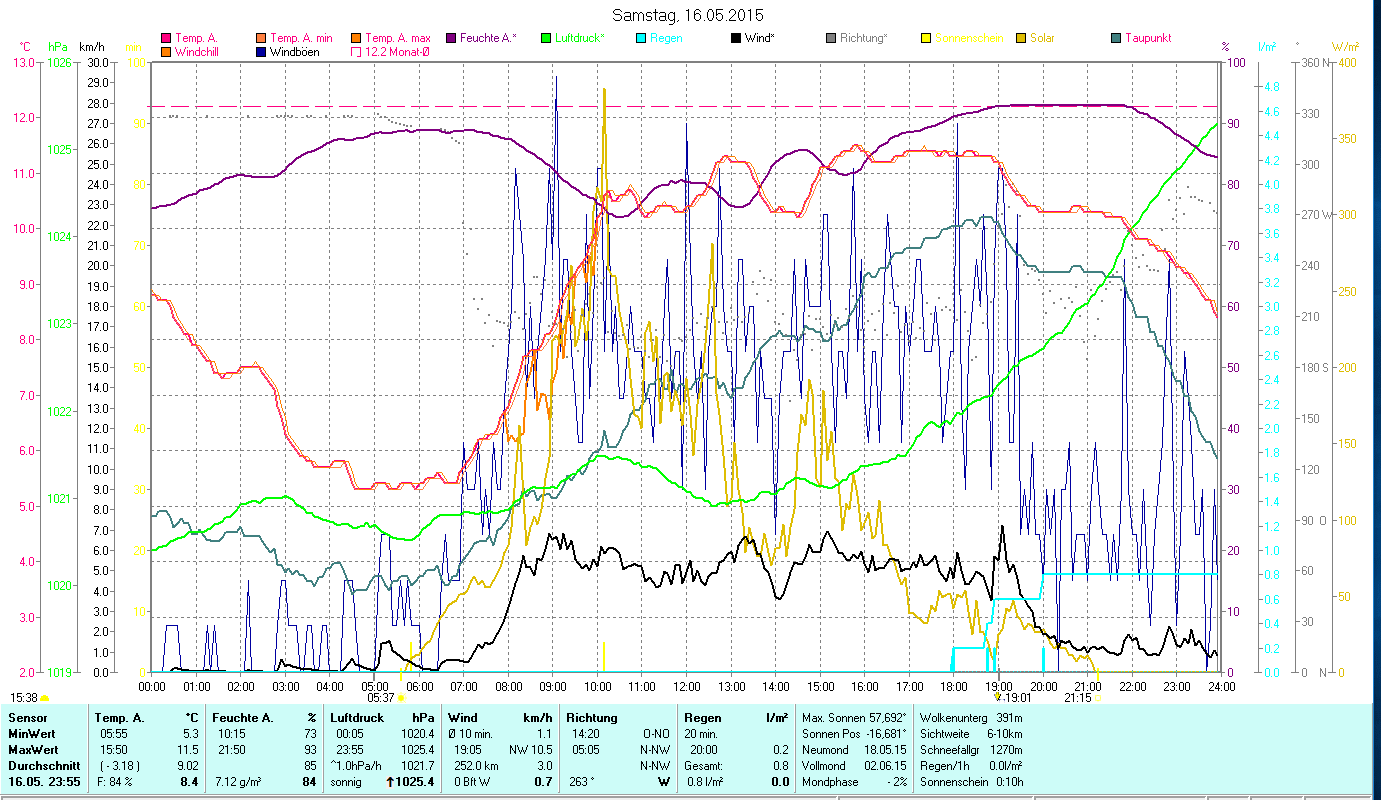Screen dimensions: 1381x800
Task: Click the '7.12 g/m³' humidity value
Action: [238, 782]
